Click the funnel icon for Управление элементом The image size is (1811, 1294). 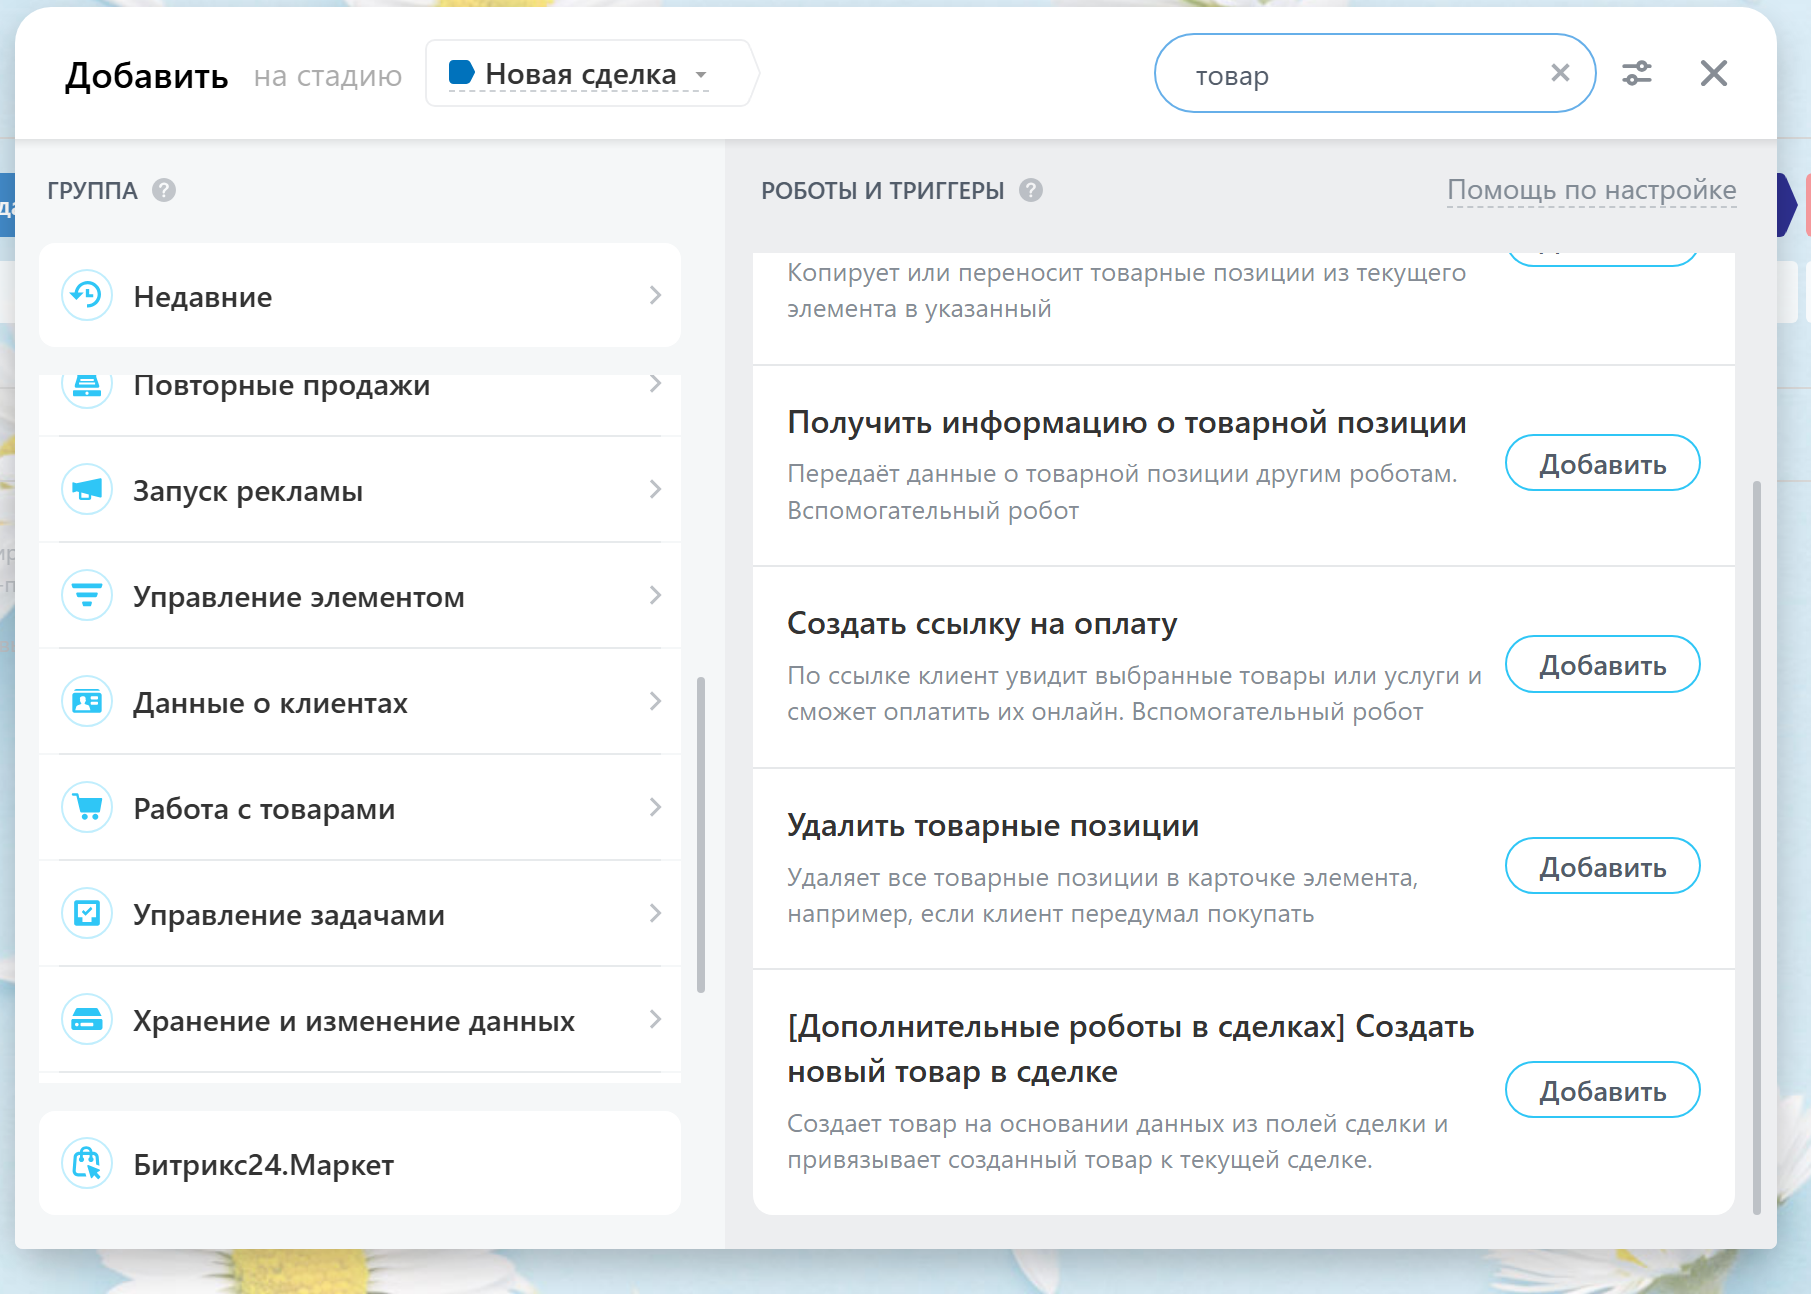[87, 596]
